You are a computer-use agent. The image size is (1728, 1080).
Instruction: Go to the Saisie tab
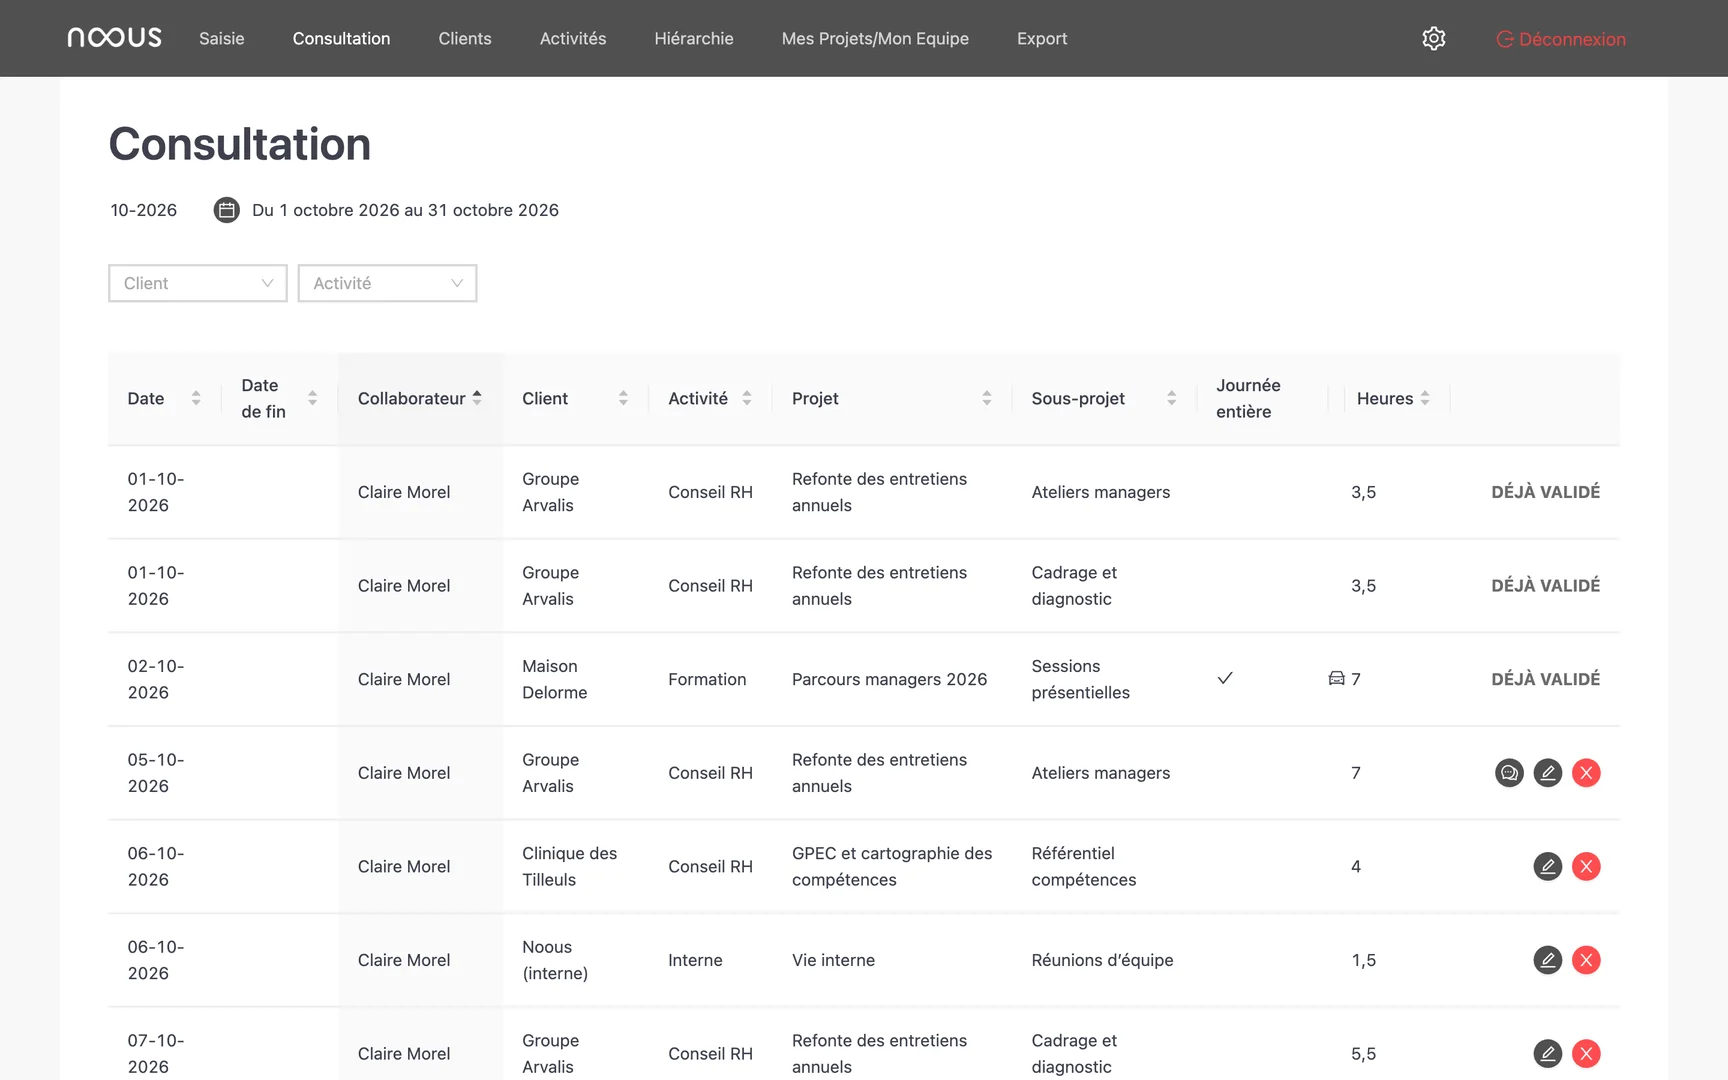(222, 38)
